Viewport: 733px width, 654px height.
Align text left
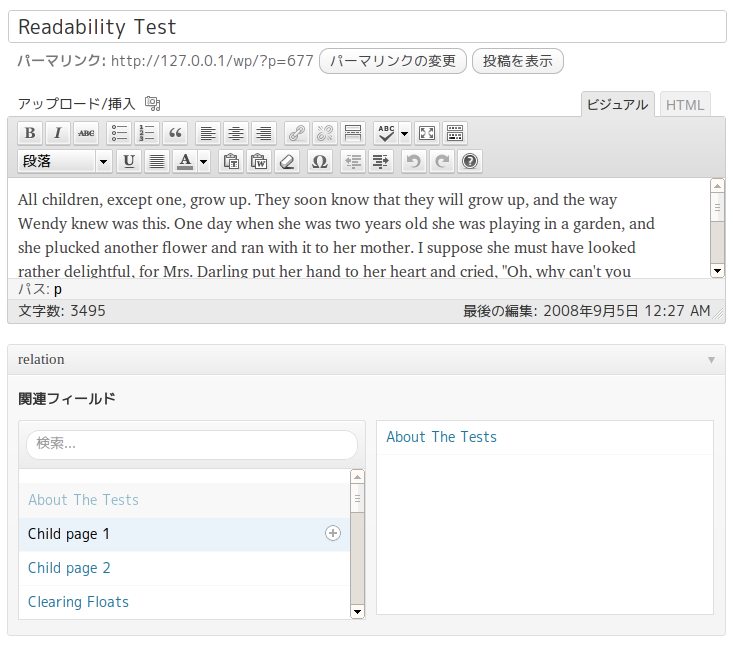[x=208, y=133]
